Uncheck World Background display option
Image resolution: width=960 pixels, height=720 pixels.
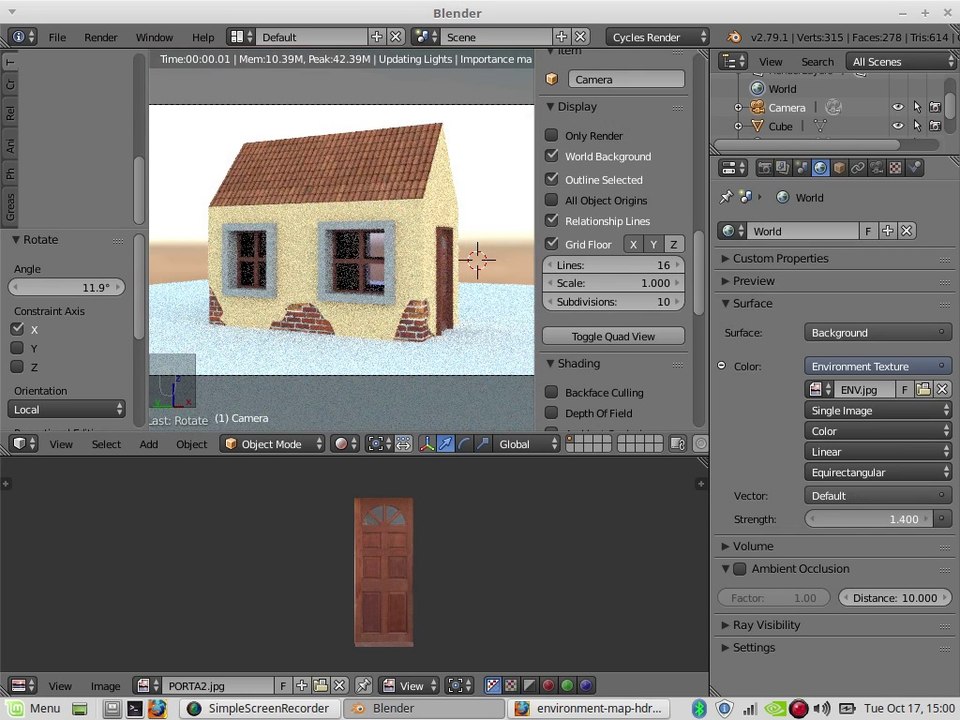552,156
